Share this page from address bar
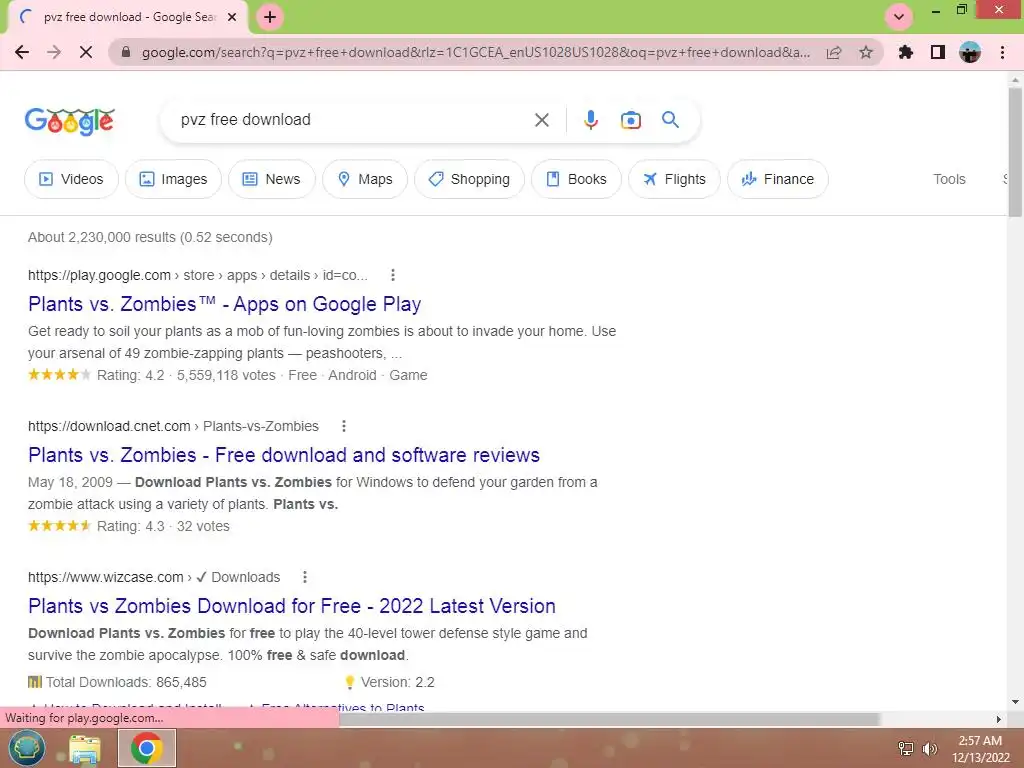This screenshot has height=768, width=1024. 834,53
